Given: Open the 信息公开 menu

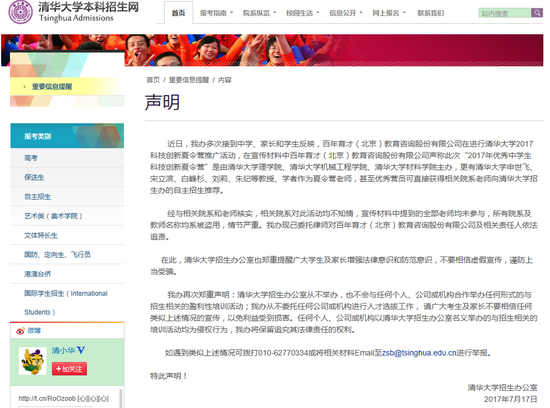Looking at the screenshot, I should pos(342,13).
